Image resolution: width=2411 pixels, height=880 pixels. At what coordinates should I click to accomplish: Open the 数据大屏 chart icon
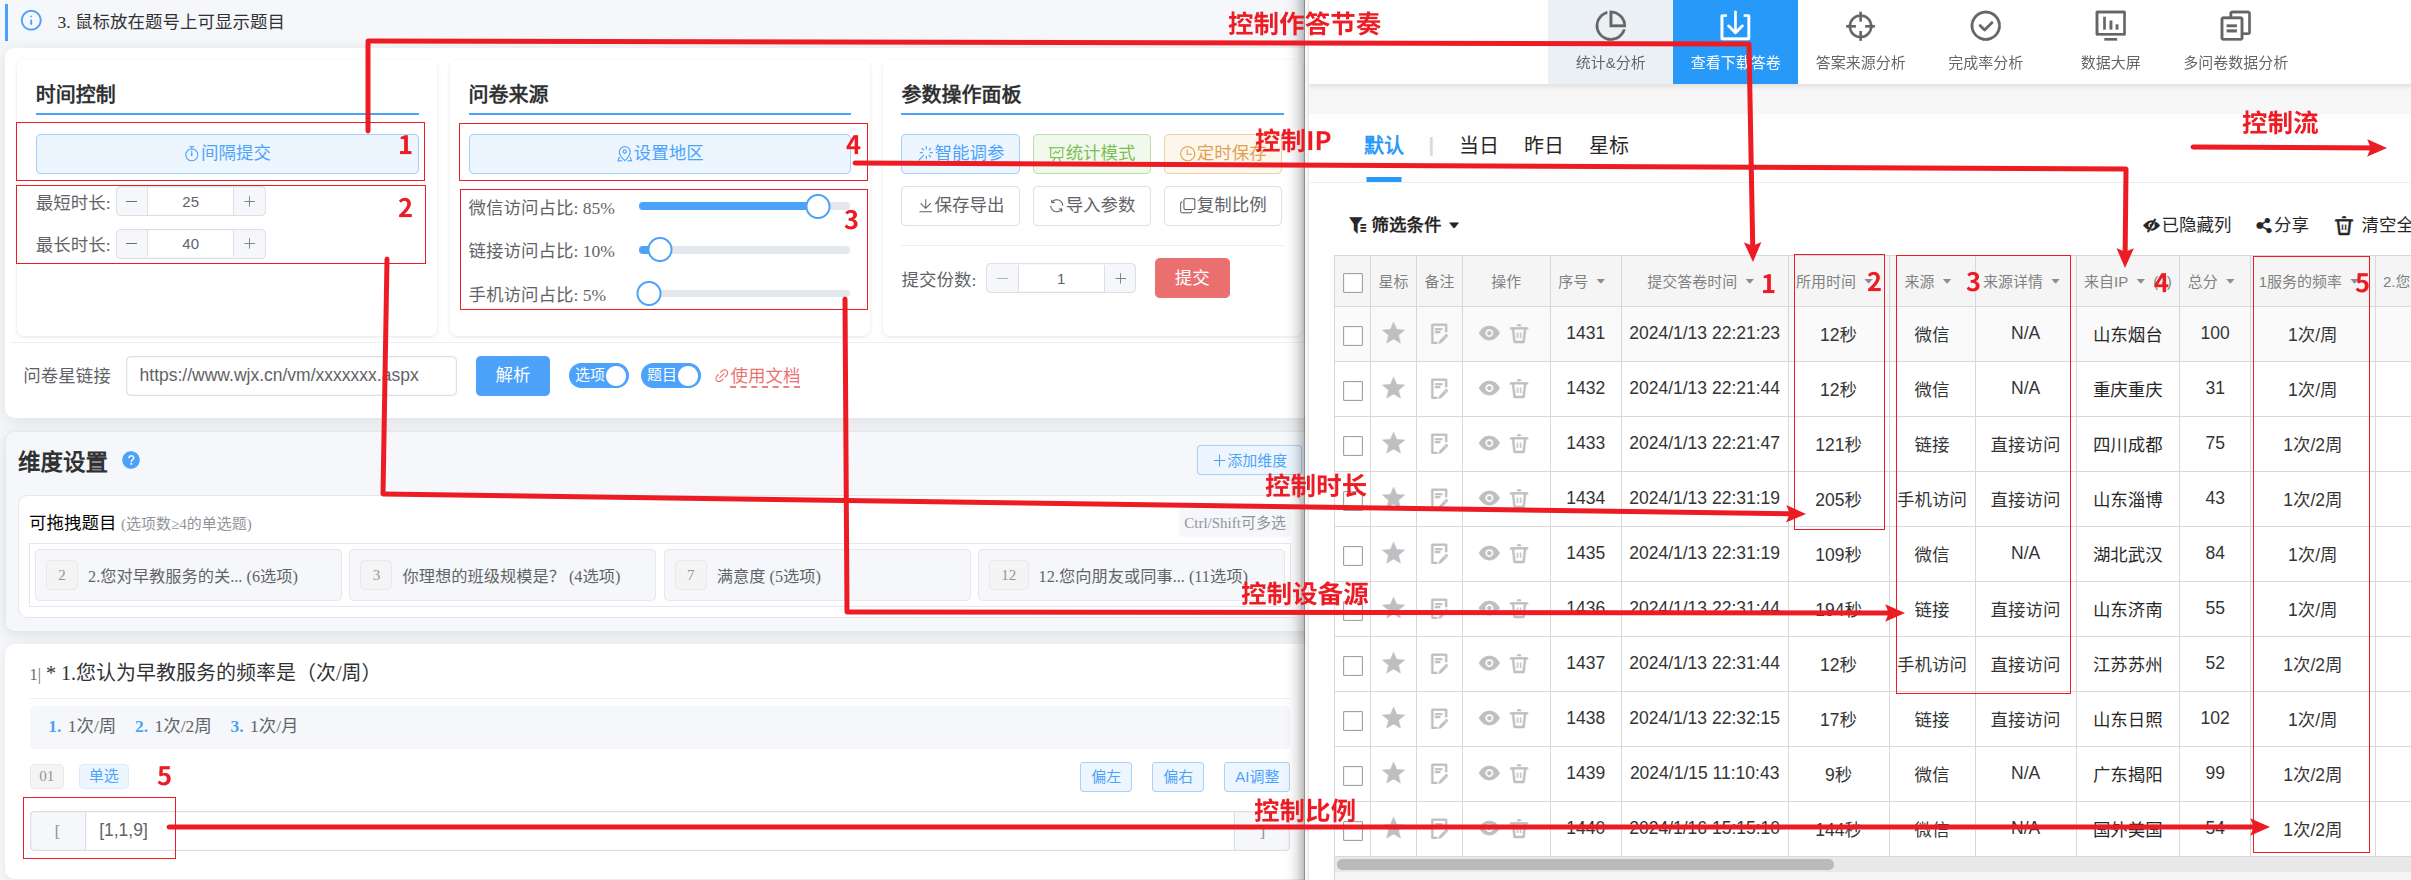(2110, 26)
